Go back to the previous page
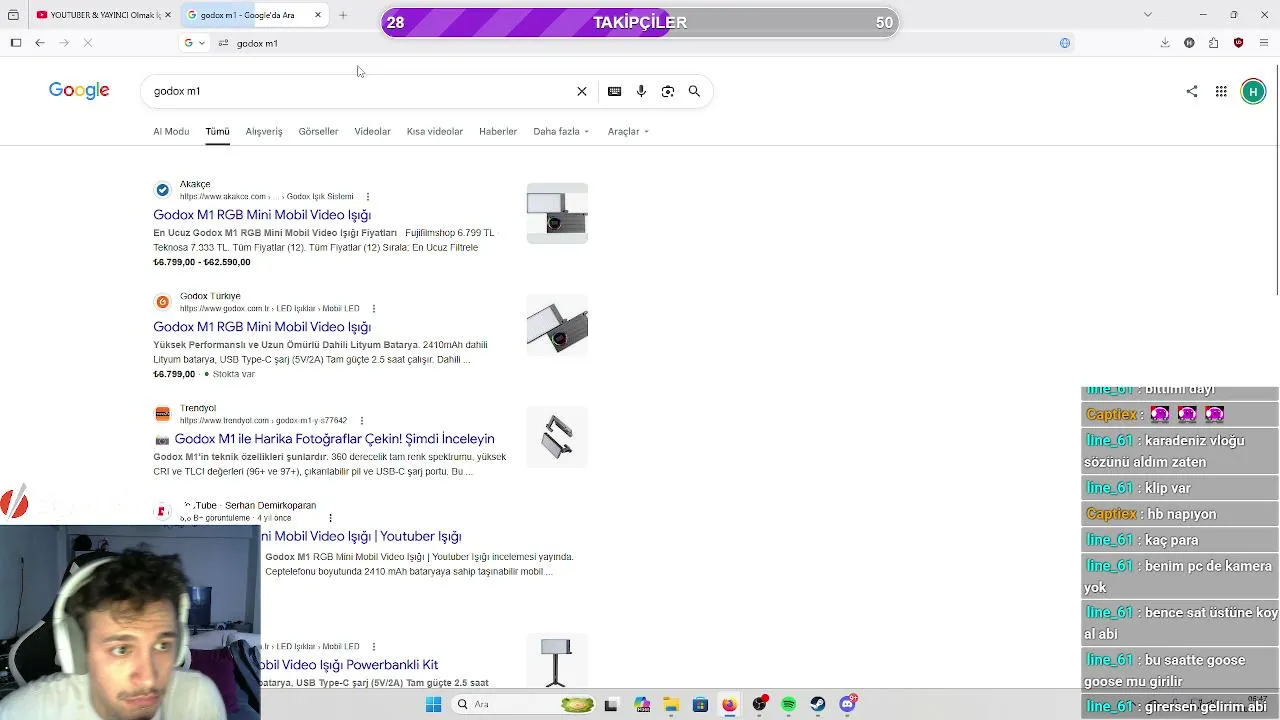1280x720 pixels. pyautogui.click(x=40, y=43)
